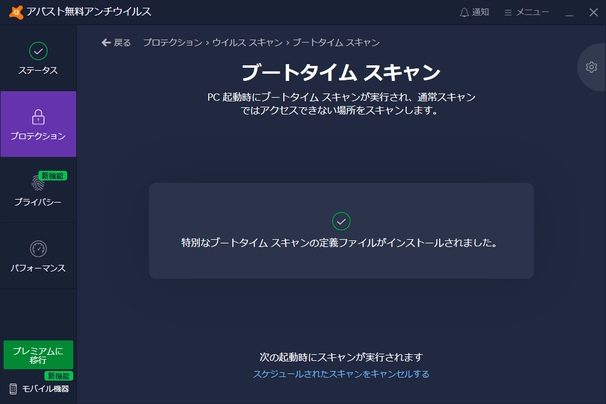Click the プレミアムに移行 upgrade button

click(x=38, y=355)
